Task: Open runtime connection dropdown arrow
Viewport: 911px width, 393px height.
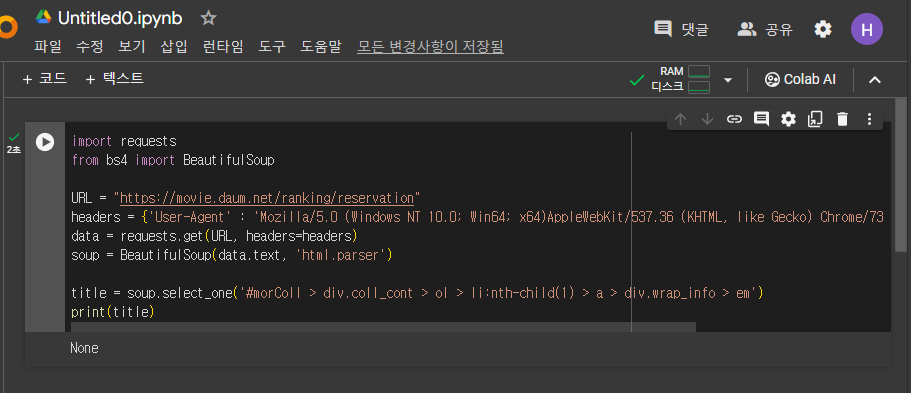Action: [x=727, y=80]
